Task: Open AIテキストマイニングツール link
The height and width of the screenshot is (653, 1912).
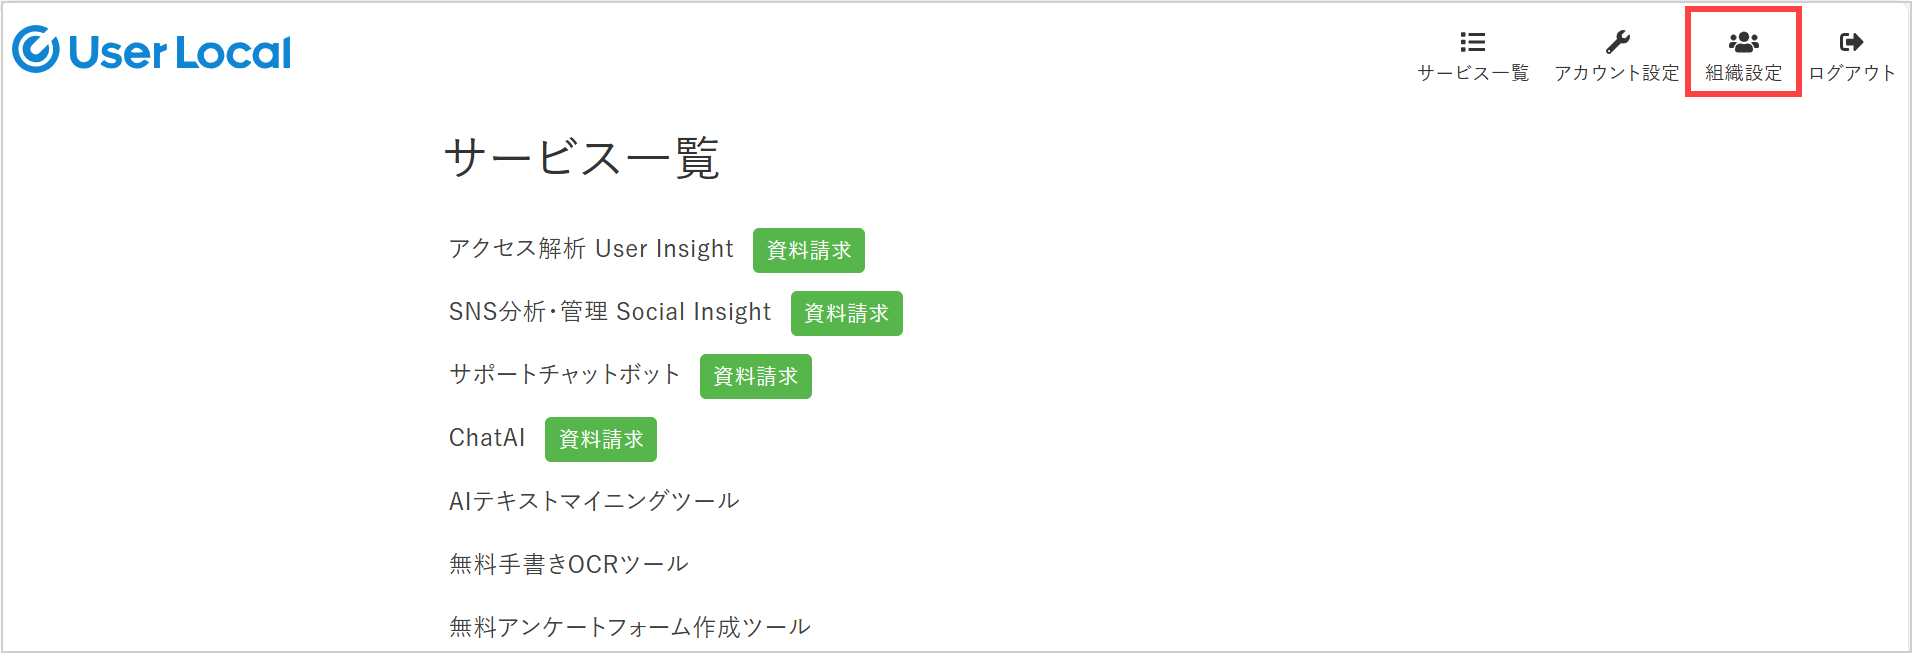Action: 594,501
